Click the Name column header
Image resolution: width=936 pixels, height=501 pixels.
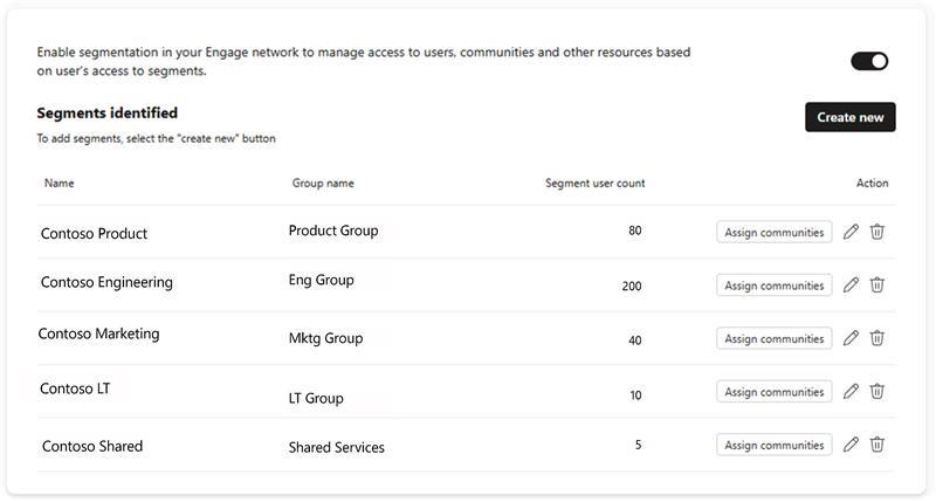coord(58,183)
